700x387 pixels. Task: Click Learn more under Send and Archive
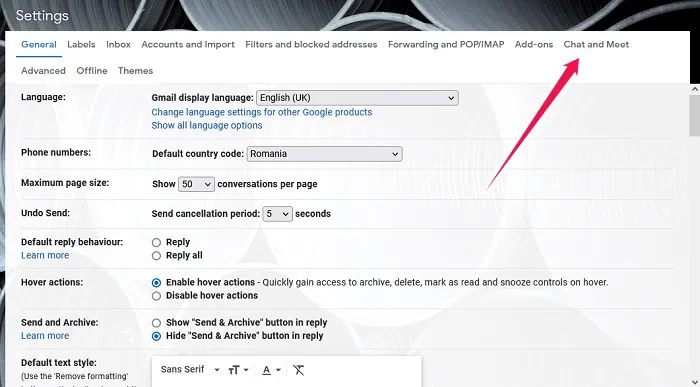pos(45,336)
